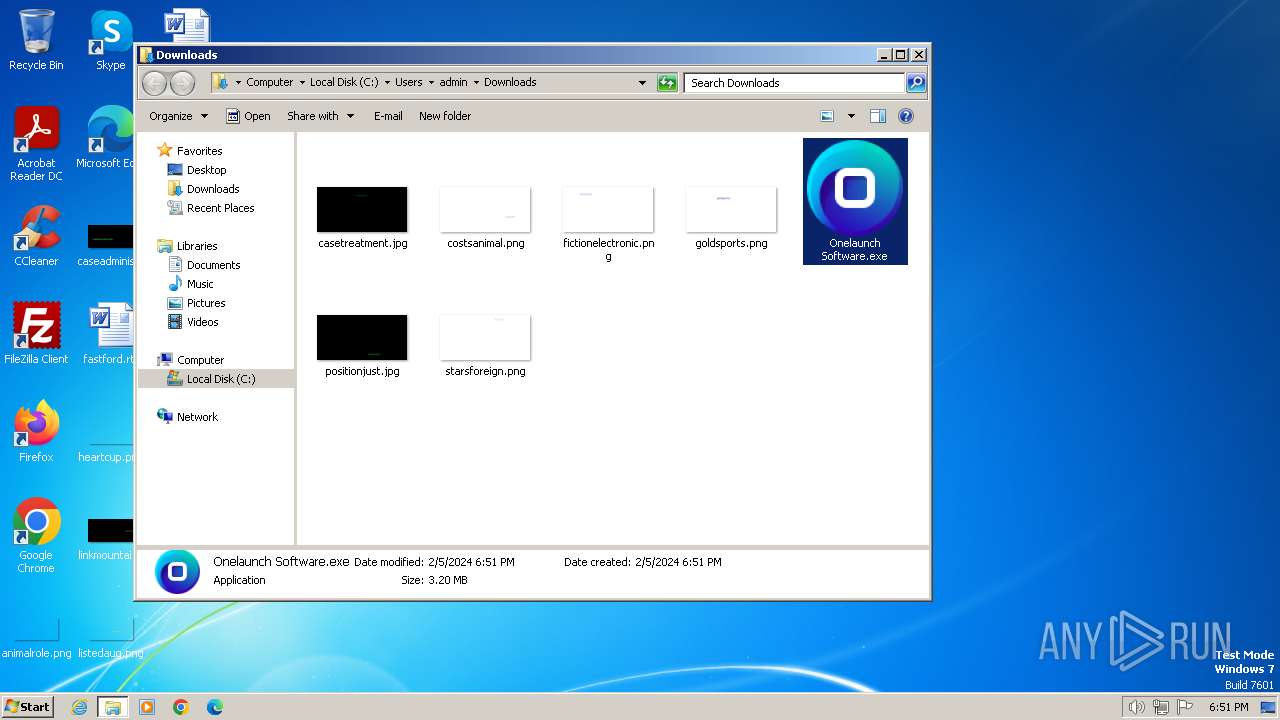Select Onelaunch Software.exe file icon
Screen dimensions: 1280x720
pos(855,201)
